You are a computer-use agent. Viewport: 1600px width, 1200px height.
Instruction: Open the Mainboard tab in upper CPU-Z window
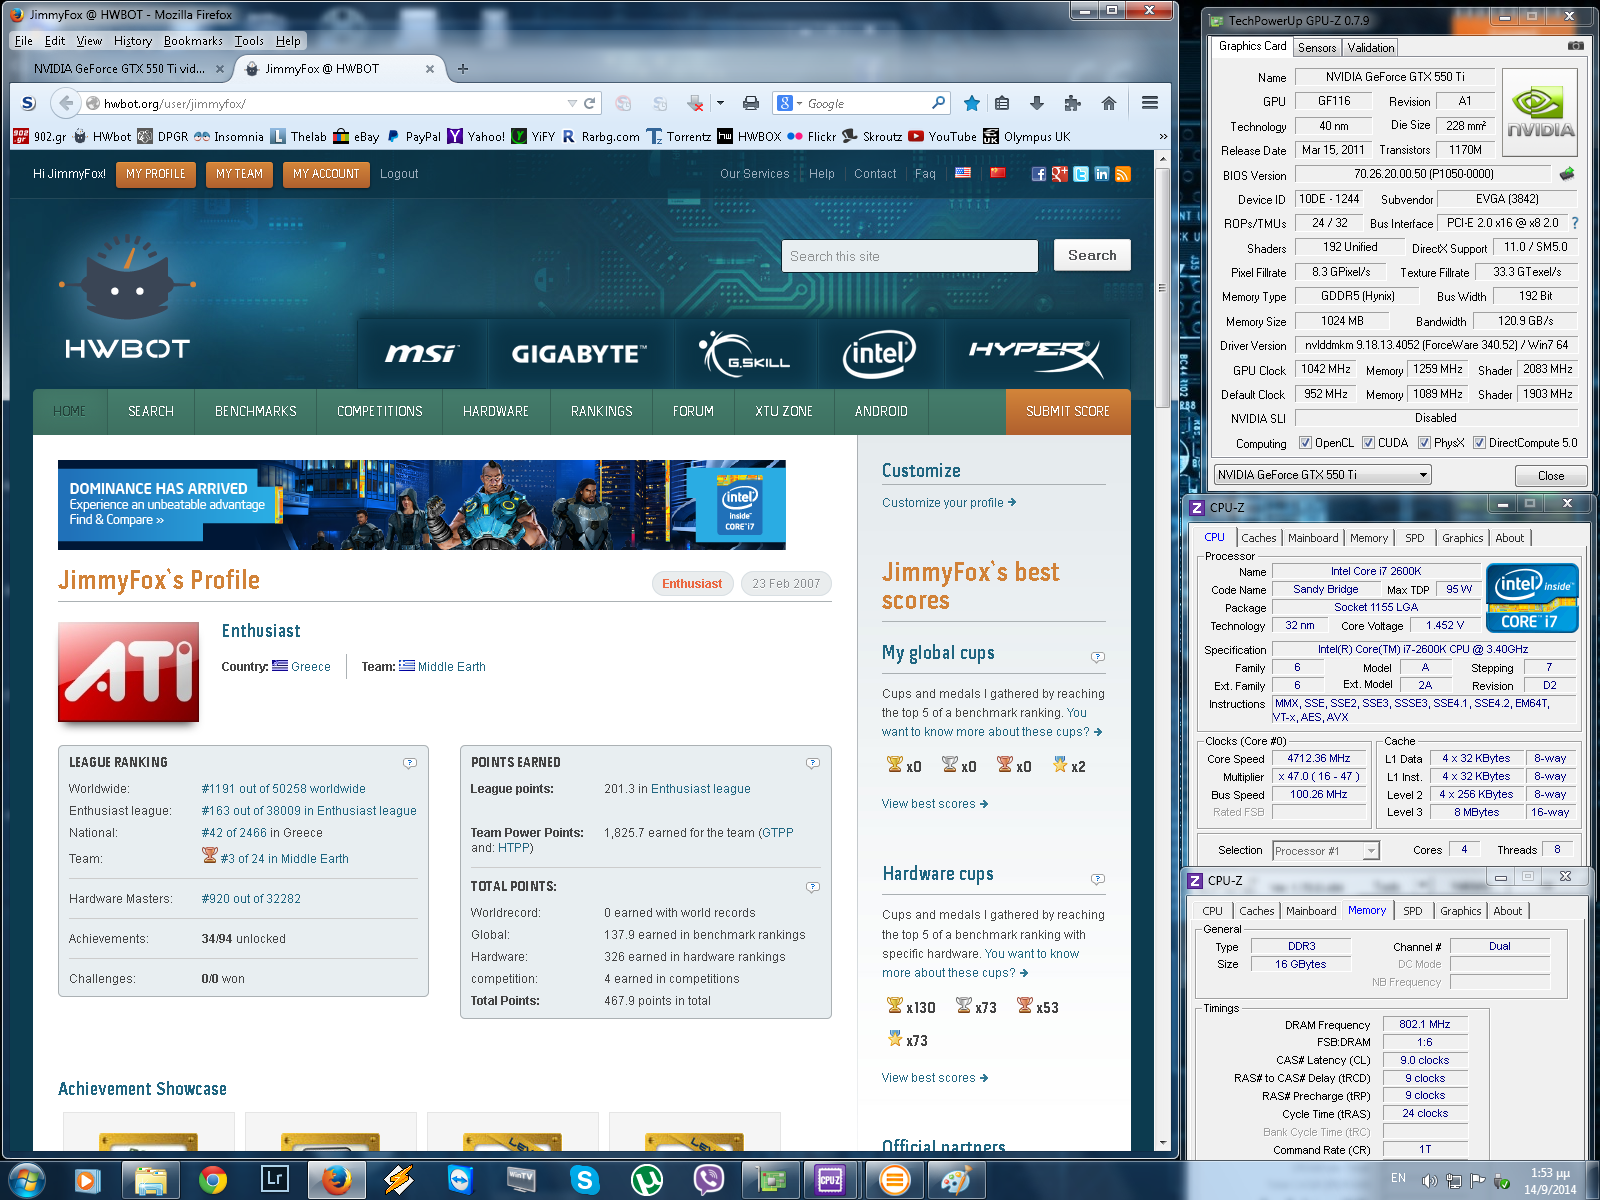1313,538
